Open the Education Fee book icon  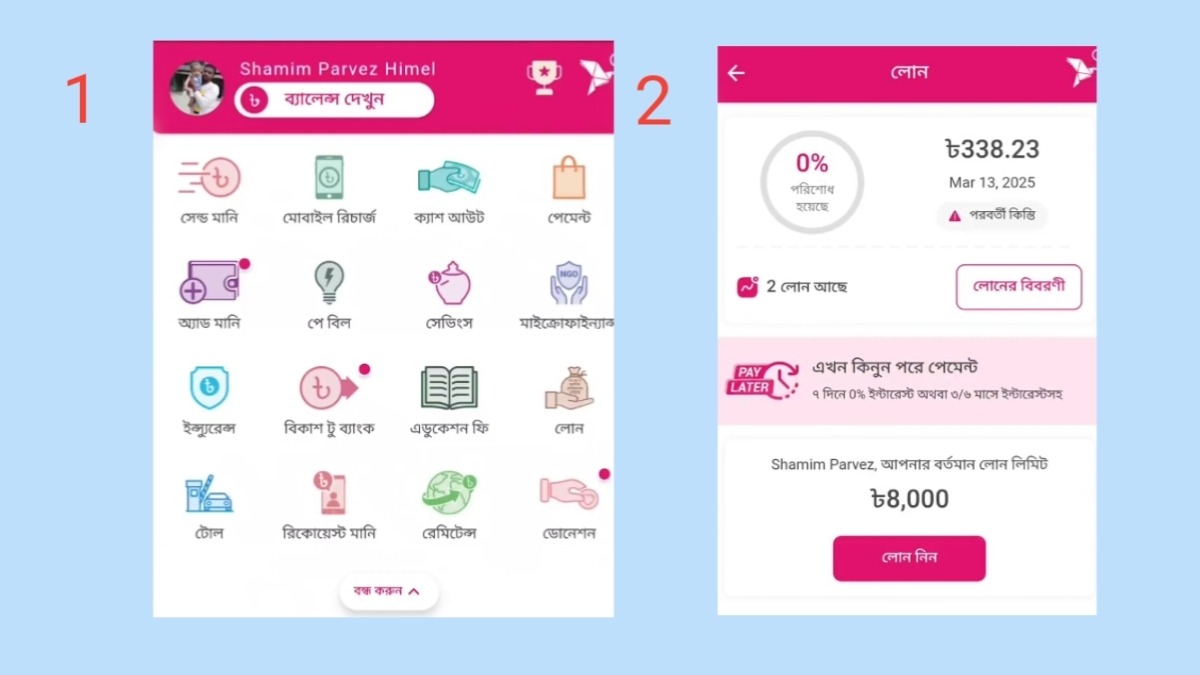pyautogui.click(x=449, y=388)
